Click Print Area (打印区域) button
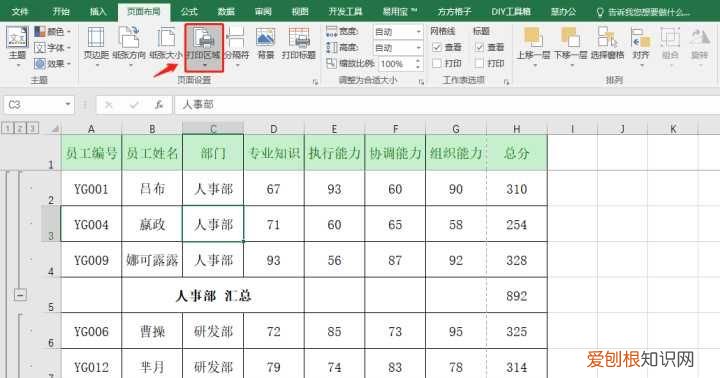The height and width of the screenshot is (378, 720). pyautogui.click(x=204, y=48)
